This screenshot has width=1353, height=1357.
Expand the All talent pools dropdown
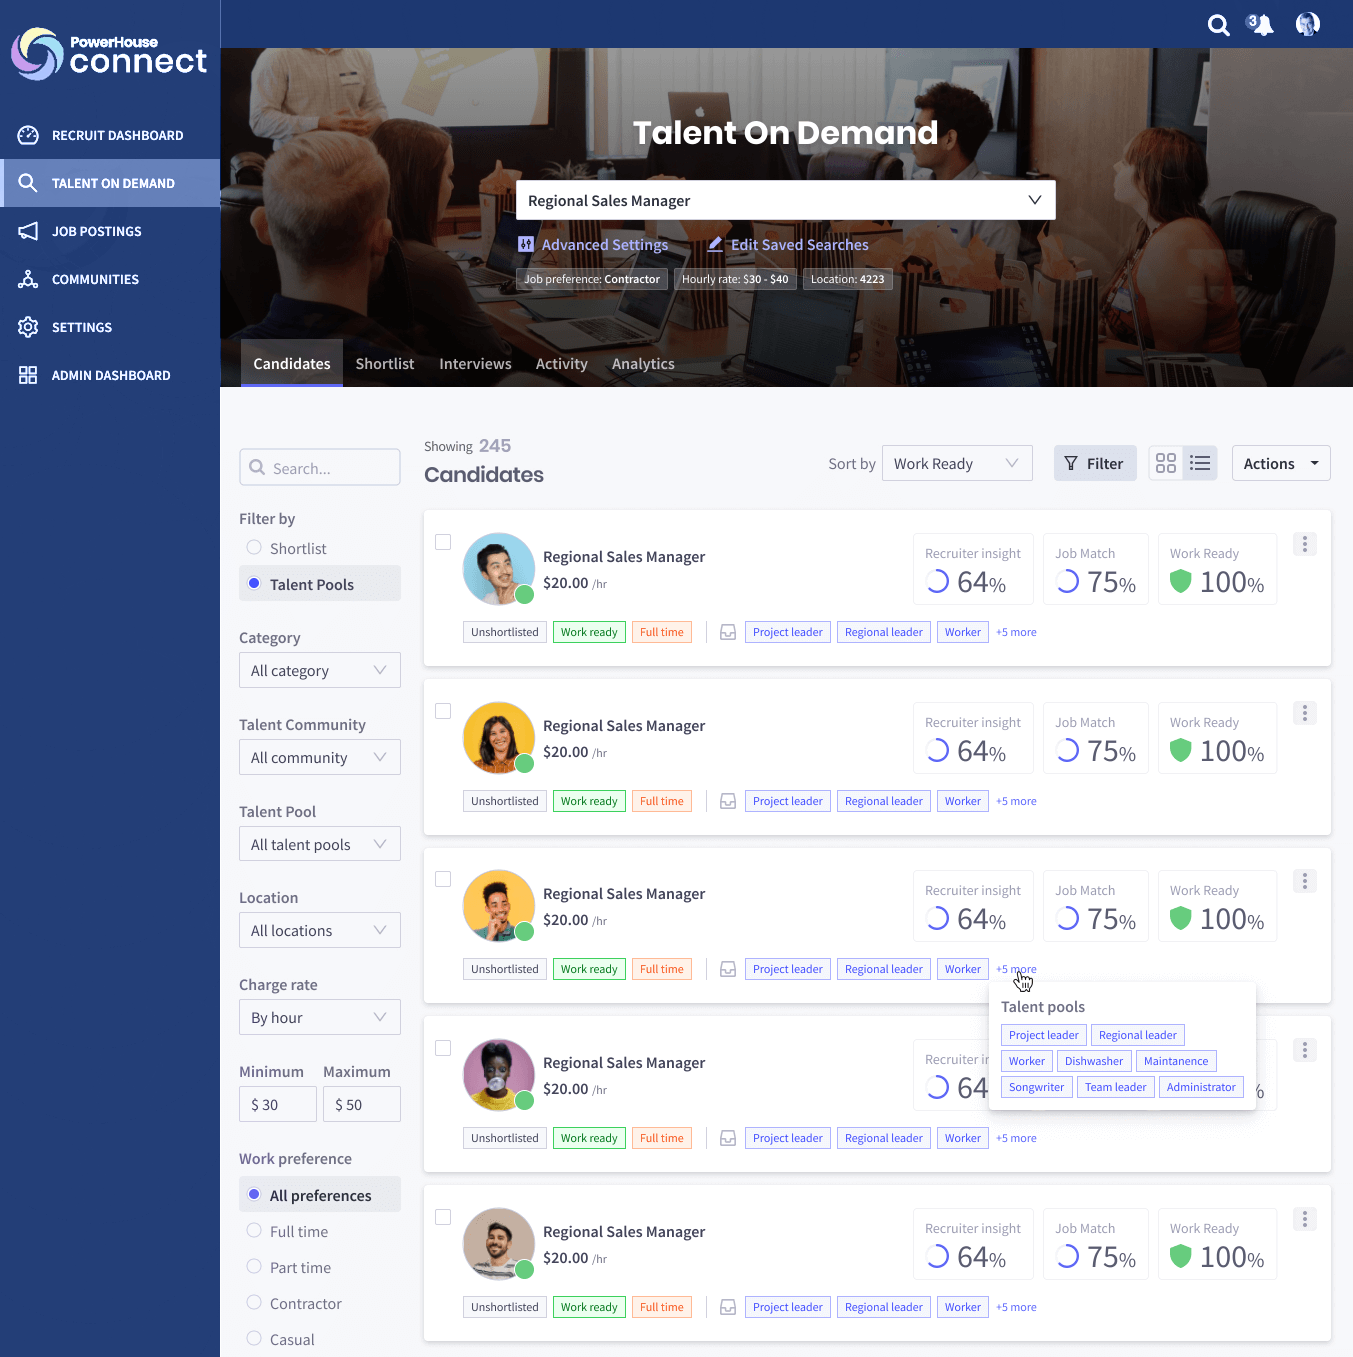click(x=319, y=844)
